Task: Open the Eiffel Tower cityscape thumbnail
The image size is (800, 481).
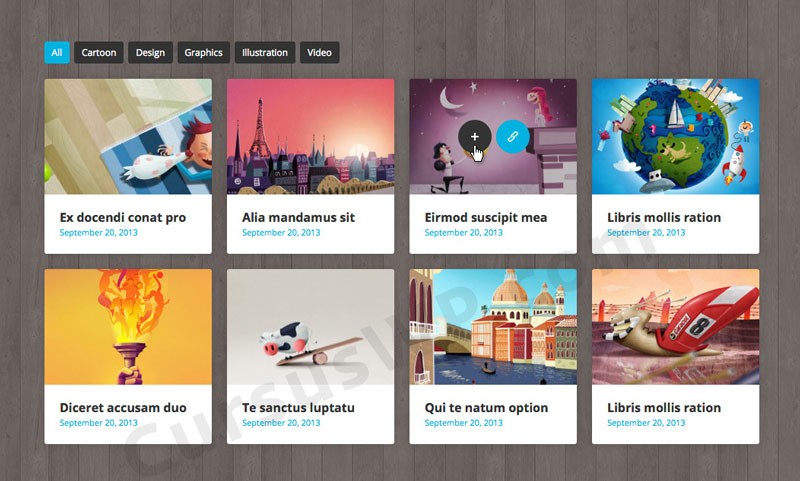Action: tap(310, 136)
